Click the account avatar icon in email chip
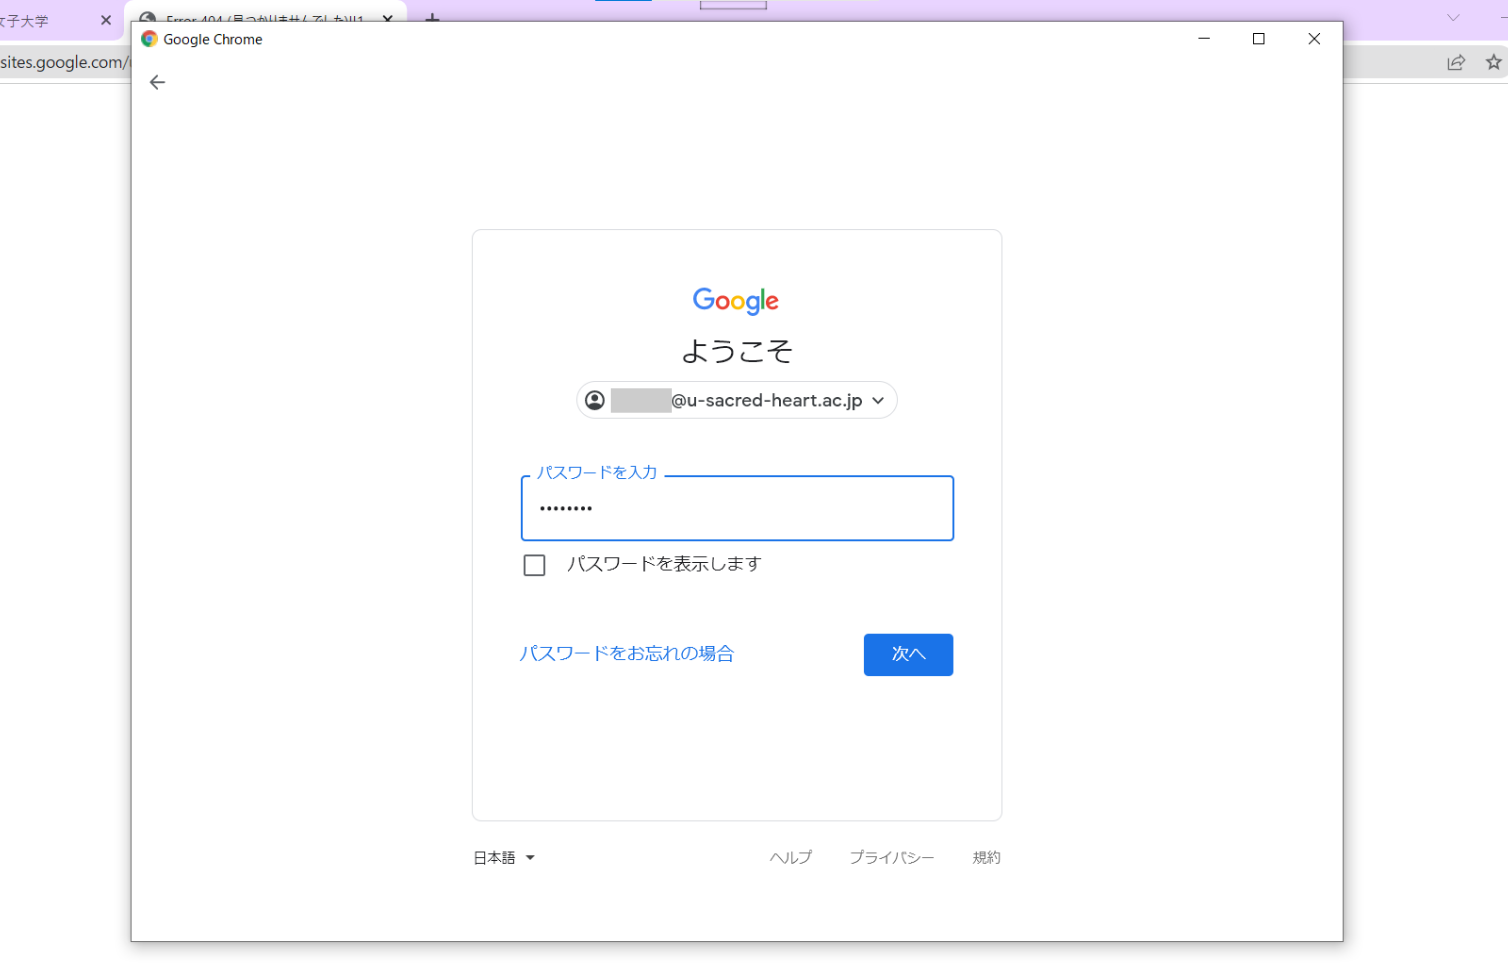Screen dimensions: 1508x971 [595, 400]
